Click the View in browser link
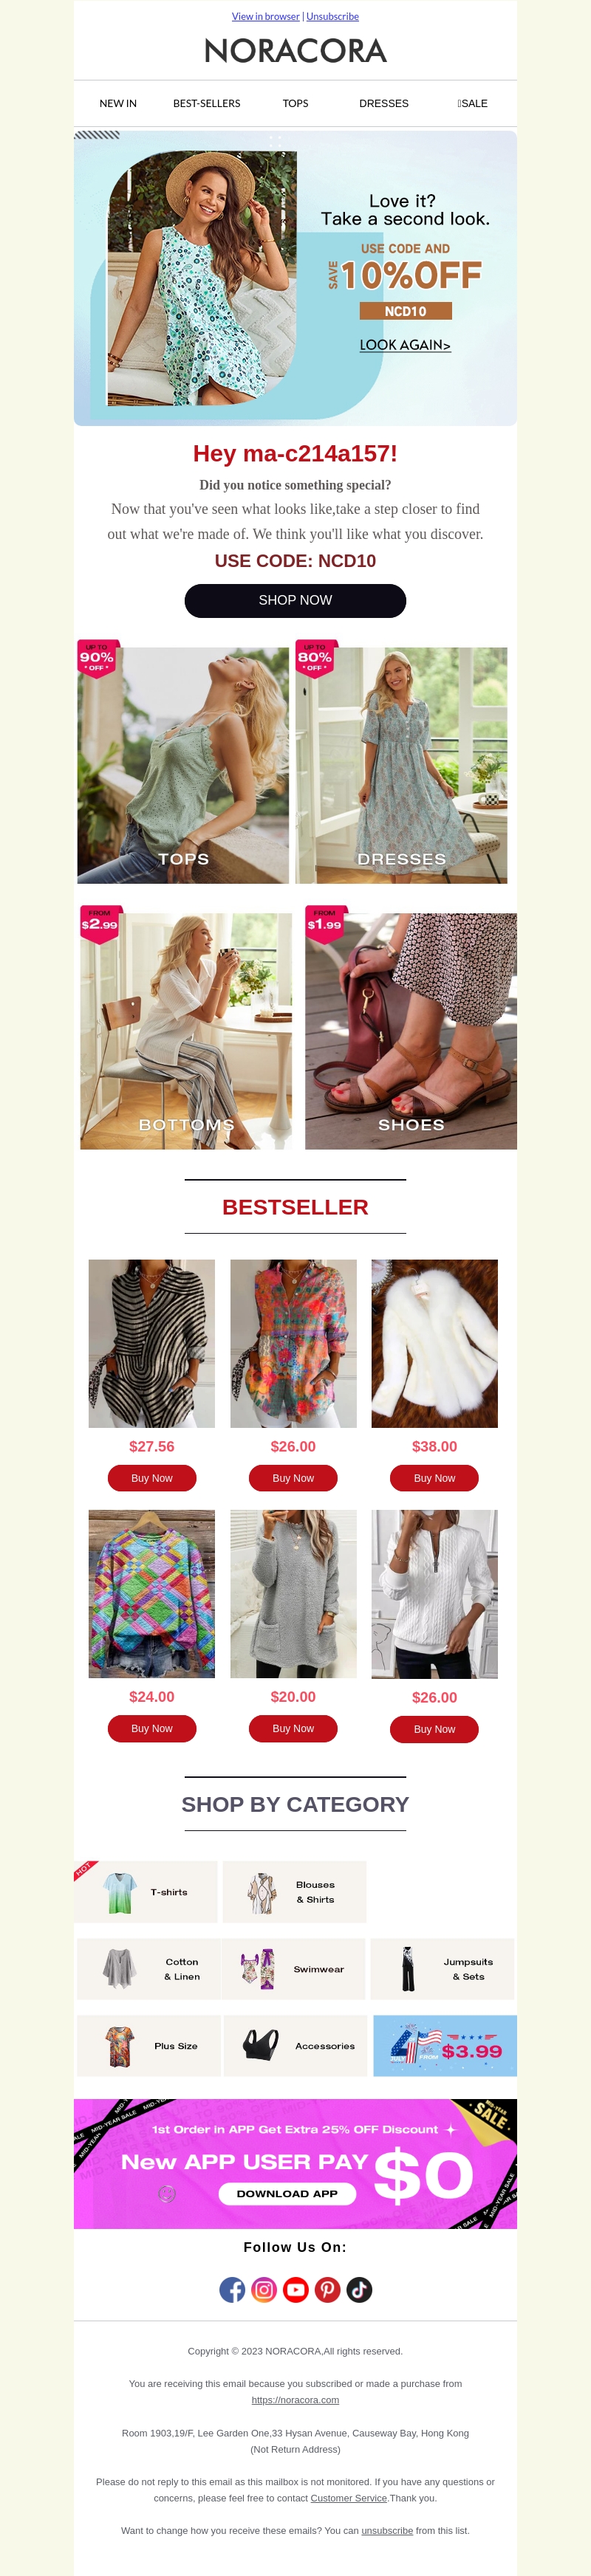 [x=266, y=16]
